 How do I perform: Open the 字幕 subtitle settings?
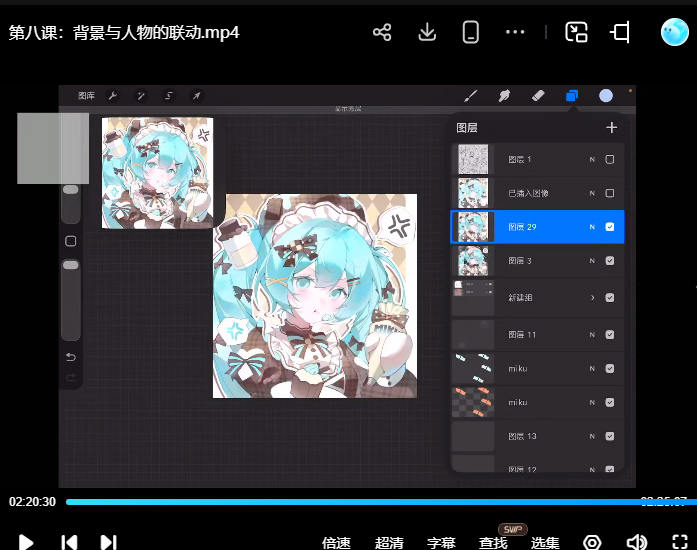[441, 543]
